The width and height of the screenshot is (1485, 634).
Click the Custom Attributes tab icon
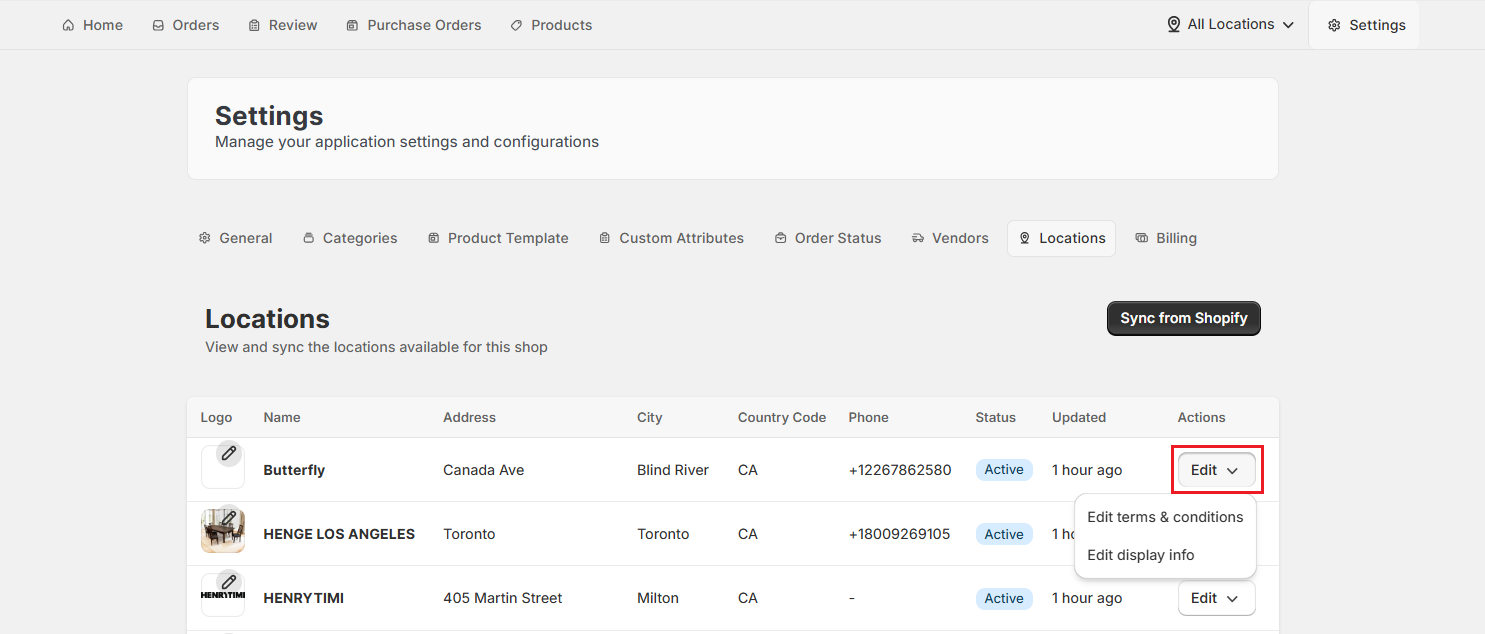(605, 238)
